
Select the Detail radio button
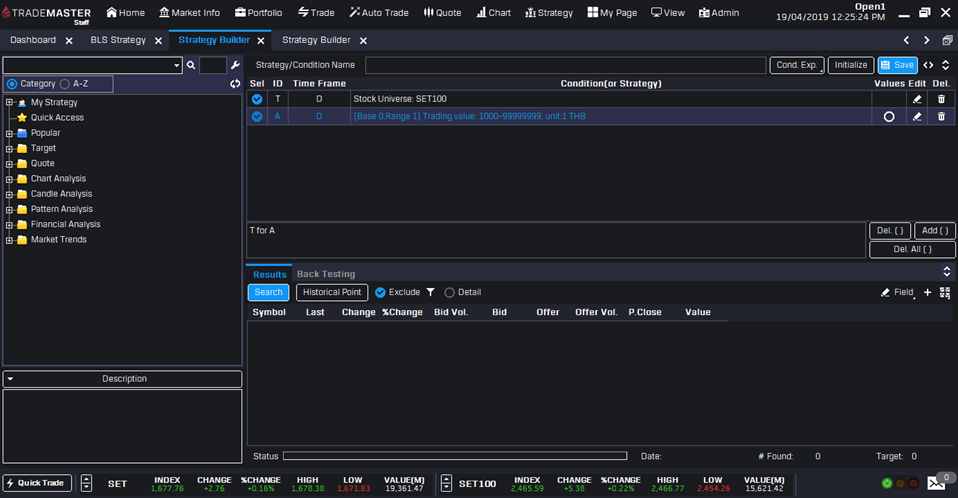[450, 293]
